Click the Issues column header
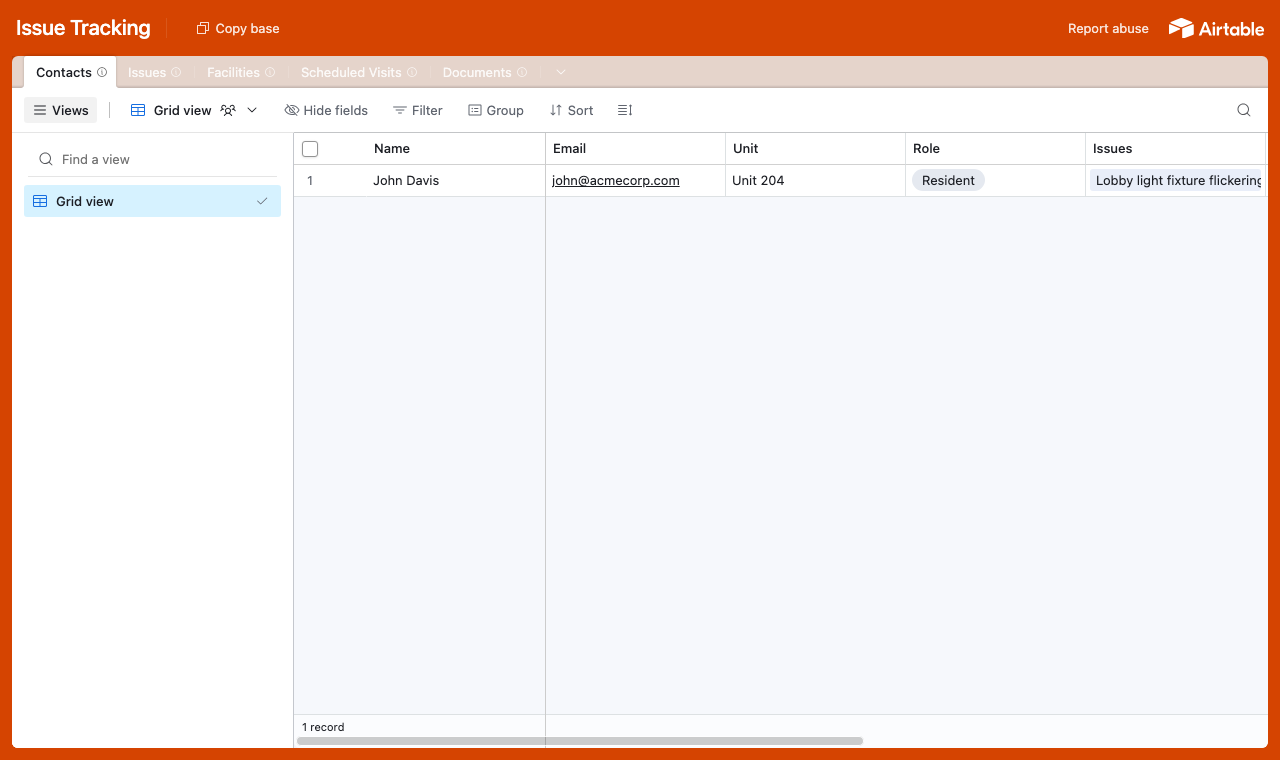1280x760 pixels. (x=1176, y=149)
